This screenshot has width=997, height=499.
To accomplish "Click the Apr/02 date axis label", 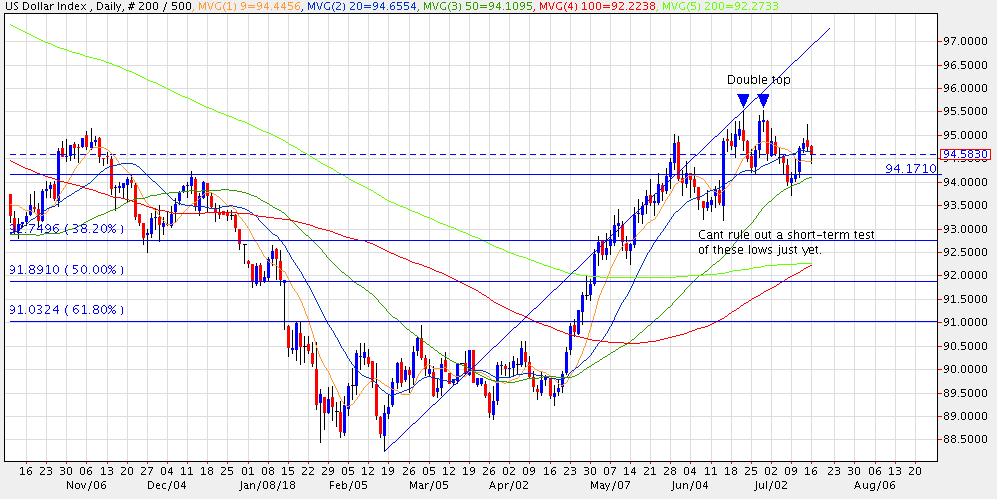I will (x=508, y=486).
